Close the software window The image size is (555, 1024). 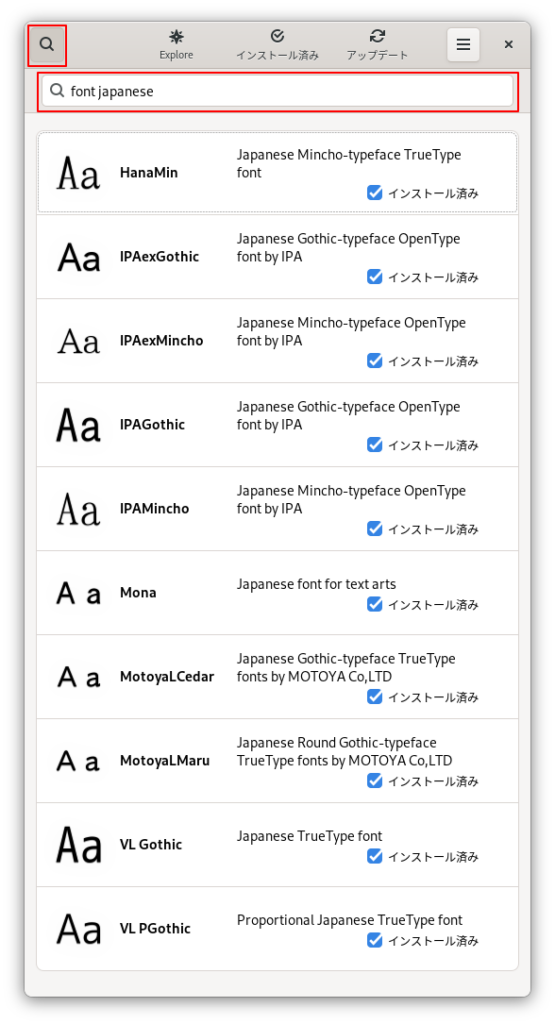pyautogui.click(x=509, y=44)
